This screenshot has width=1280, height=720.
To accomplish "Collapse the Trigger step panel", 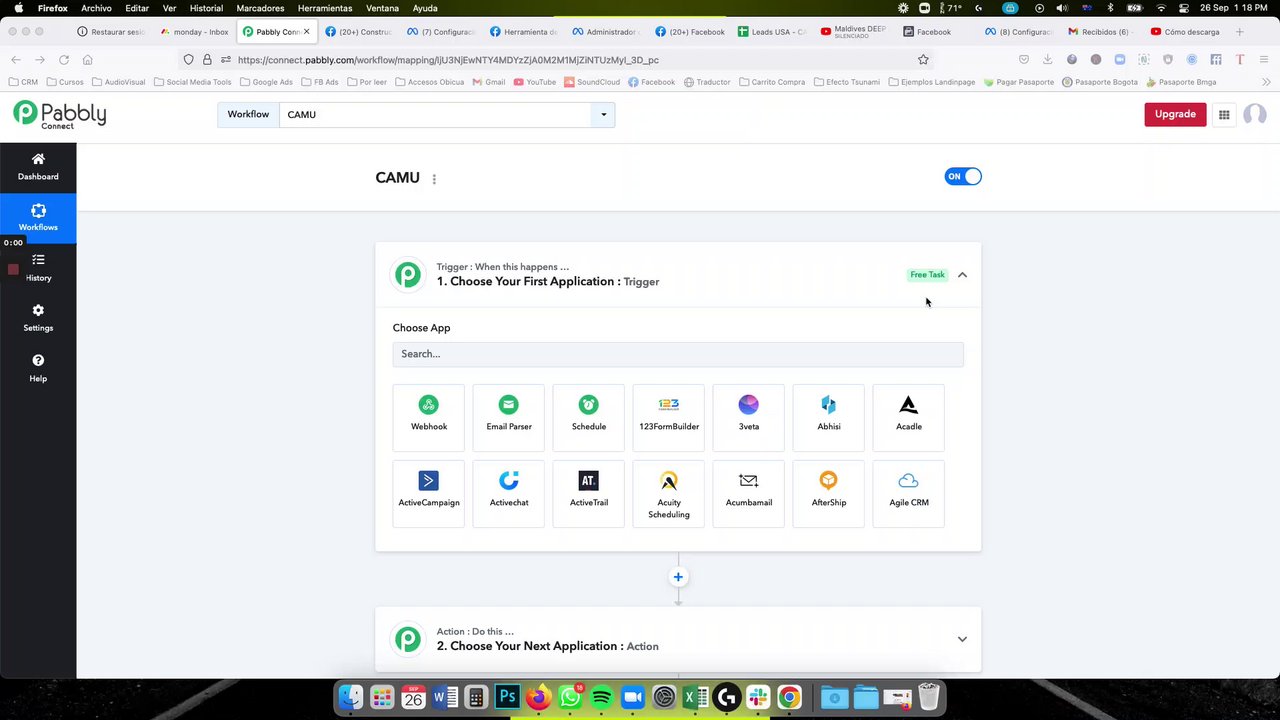I will pyautogui.click(x=962, y=275).
